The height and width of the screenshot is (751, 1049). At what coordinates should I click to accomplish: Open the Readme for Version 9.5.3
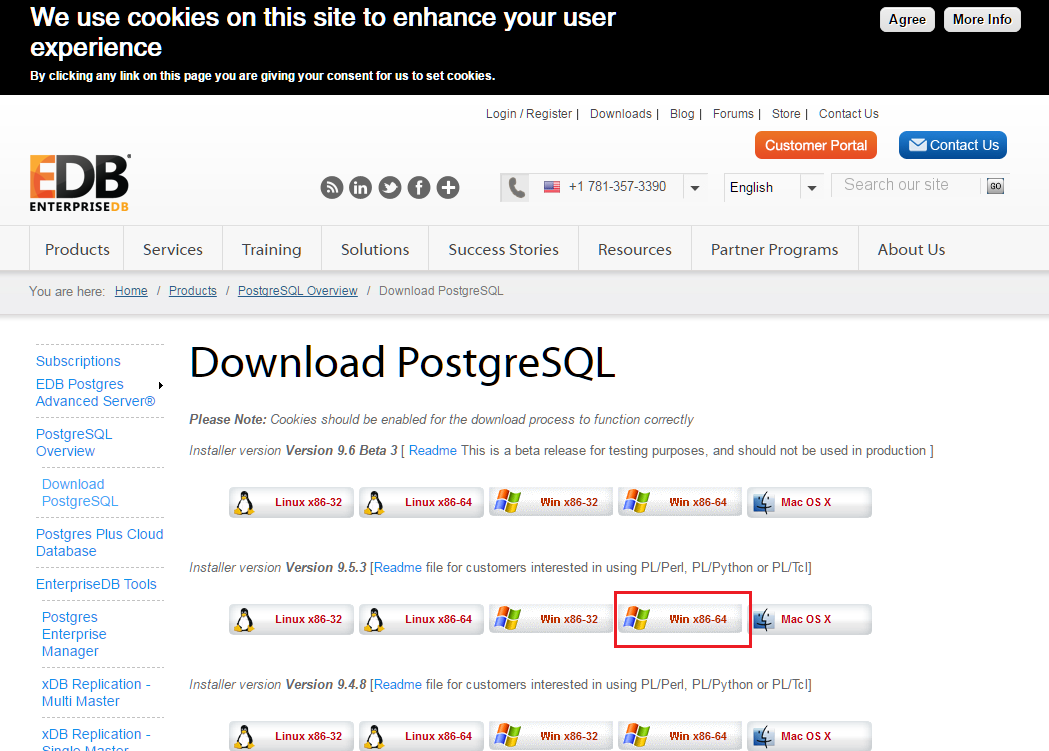pos(398,568)
